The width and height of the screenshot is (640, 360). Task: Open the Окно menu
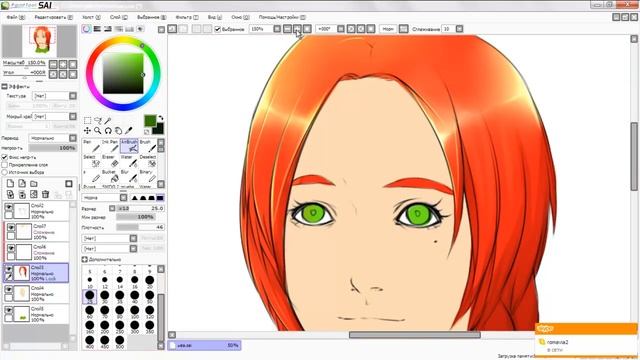pyautogui.click(x=240, y=18)
